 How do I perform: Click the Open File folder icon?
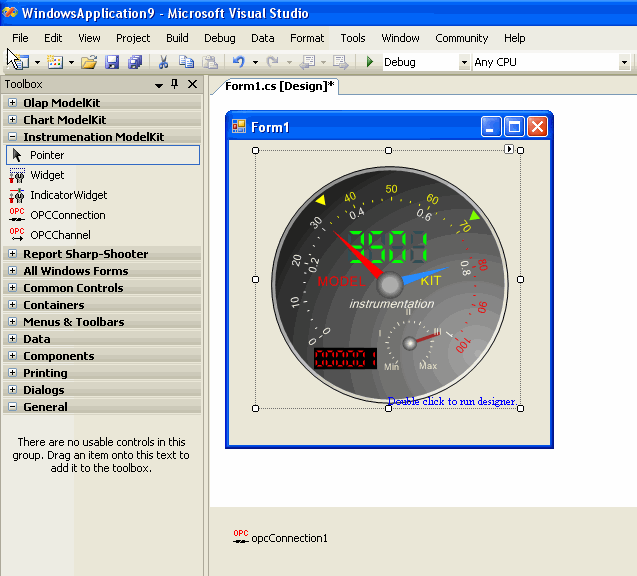pos(89,62)
